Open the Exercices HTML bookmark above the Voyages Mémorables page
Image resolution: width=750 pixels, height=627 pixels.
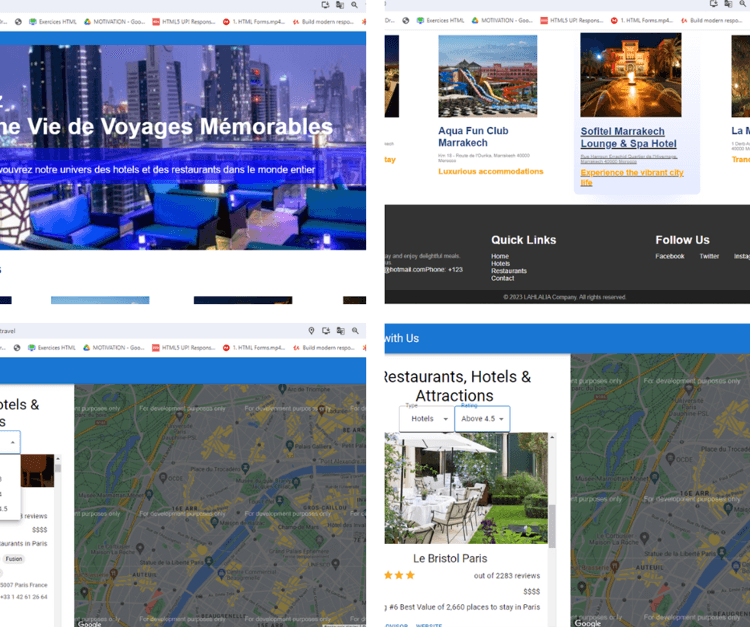(x=53, y=22)
